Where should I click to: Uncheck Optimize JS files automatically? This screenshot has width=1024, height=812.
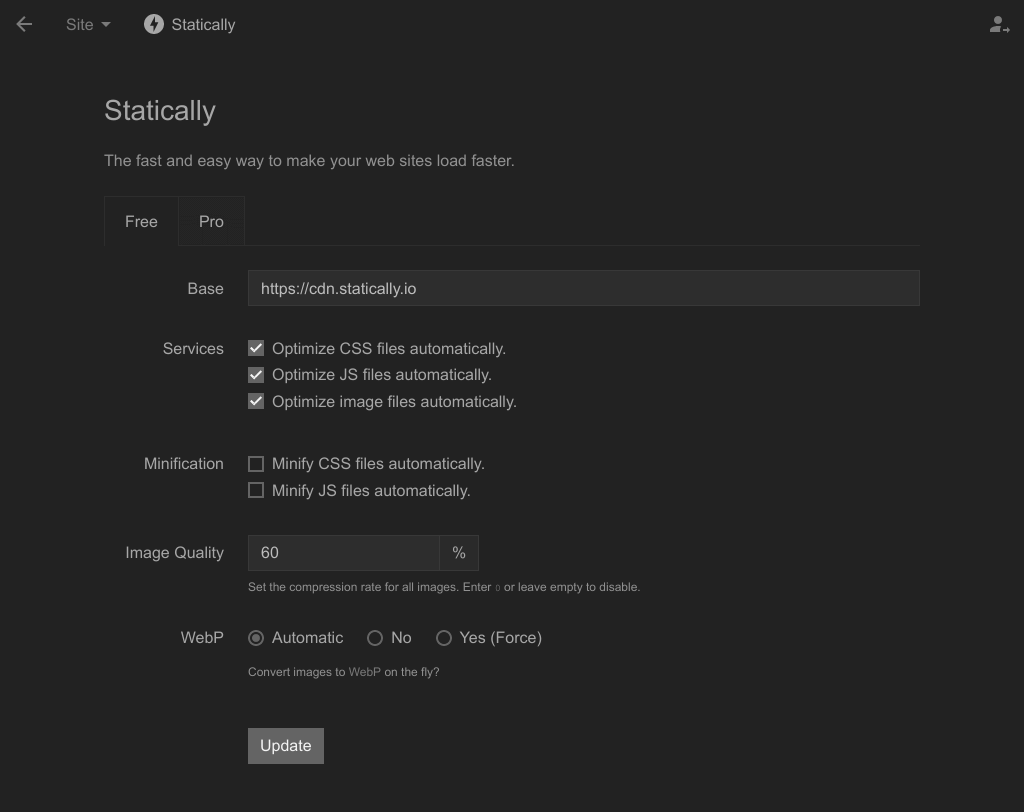point(256,375)
